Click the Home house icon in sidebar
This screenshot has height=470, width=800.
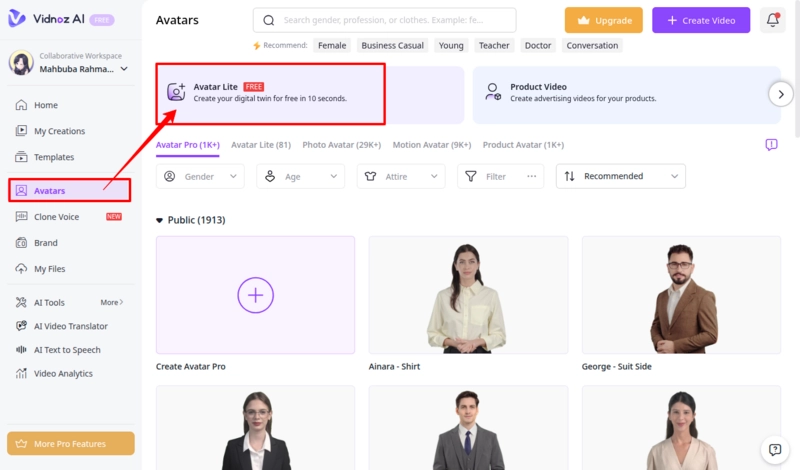click(x=21, y=105)
